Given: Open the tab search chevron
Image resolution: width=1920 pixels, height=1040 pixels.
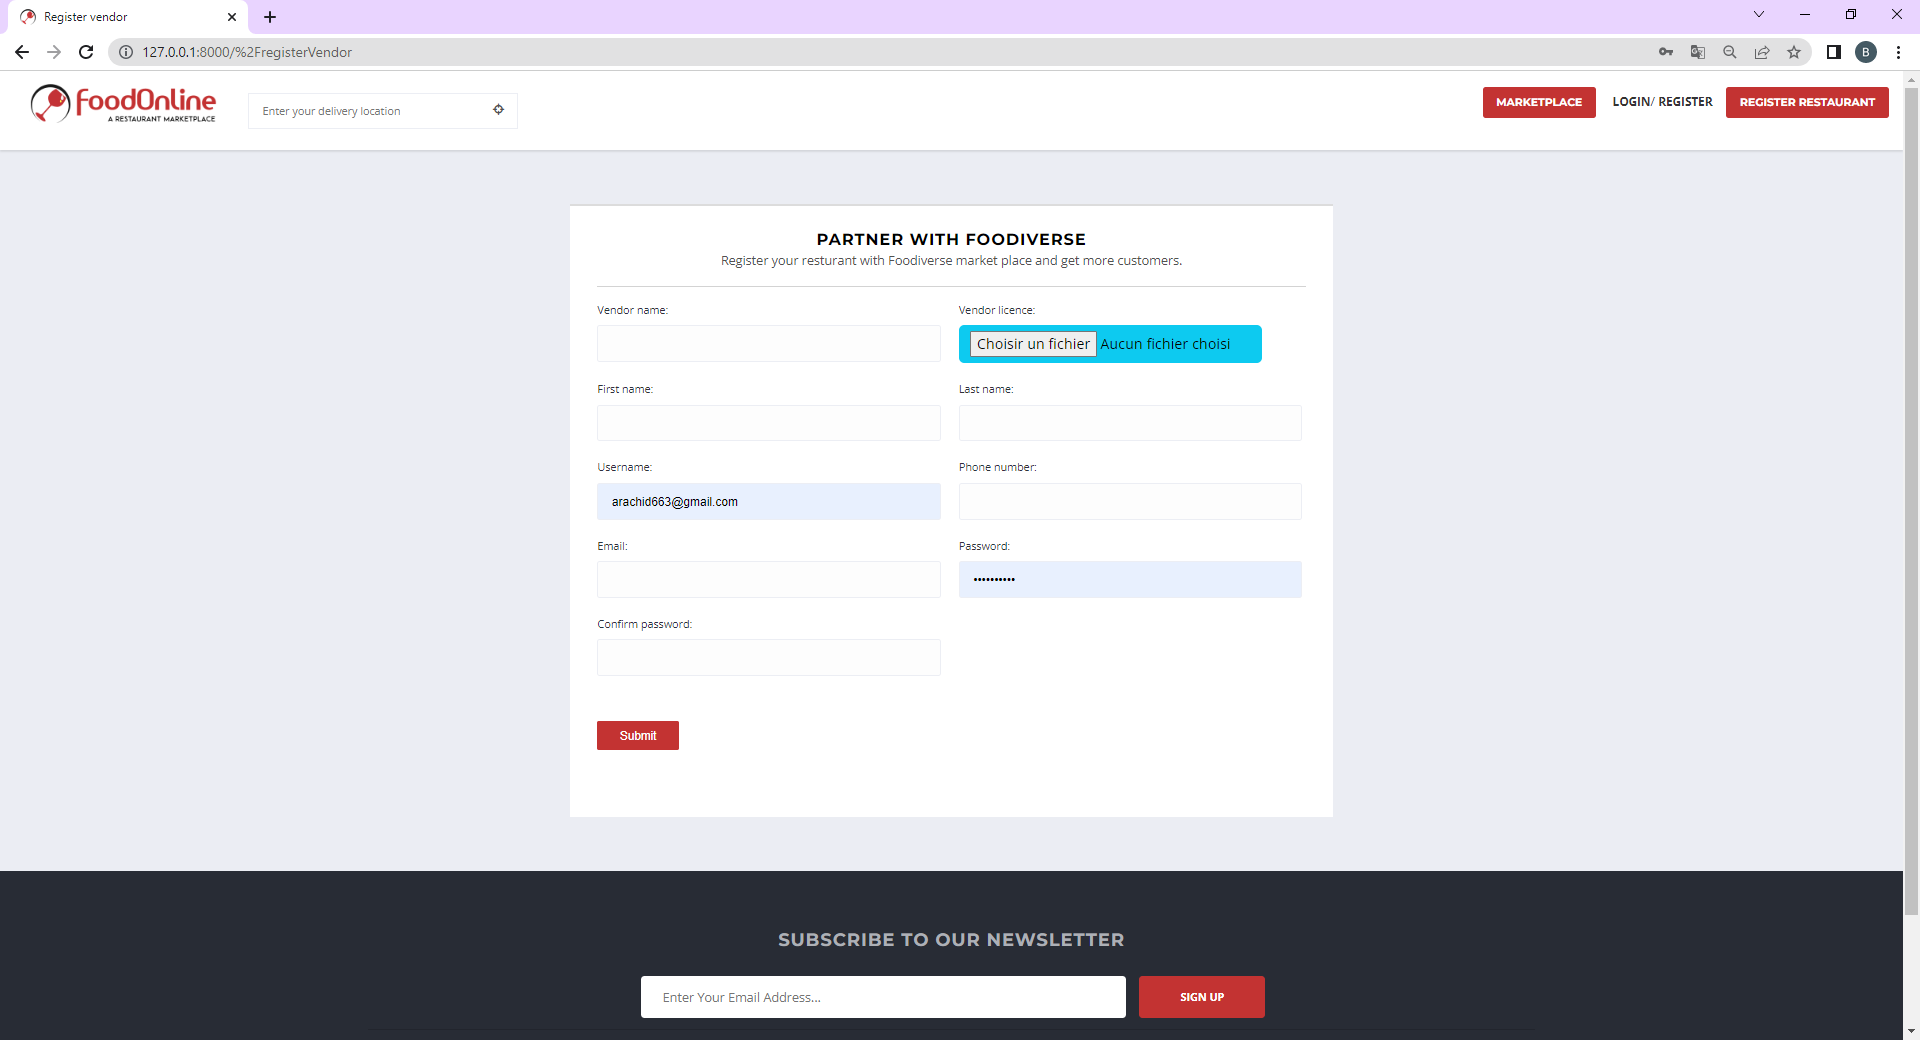Looking at the screenshot, I should (x=1758, y=14).
